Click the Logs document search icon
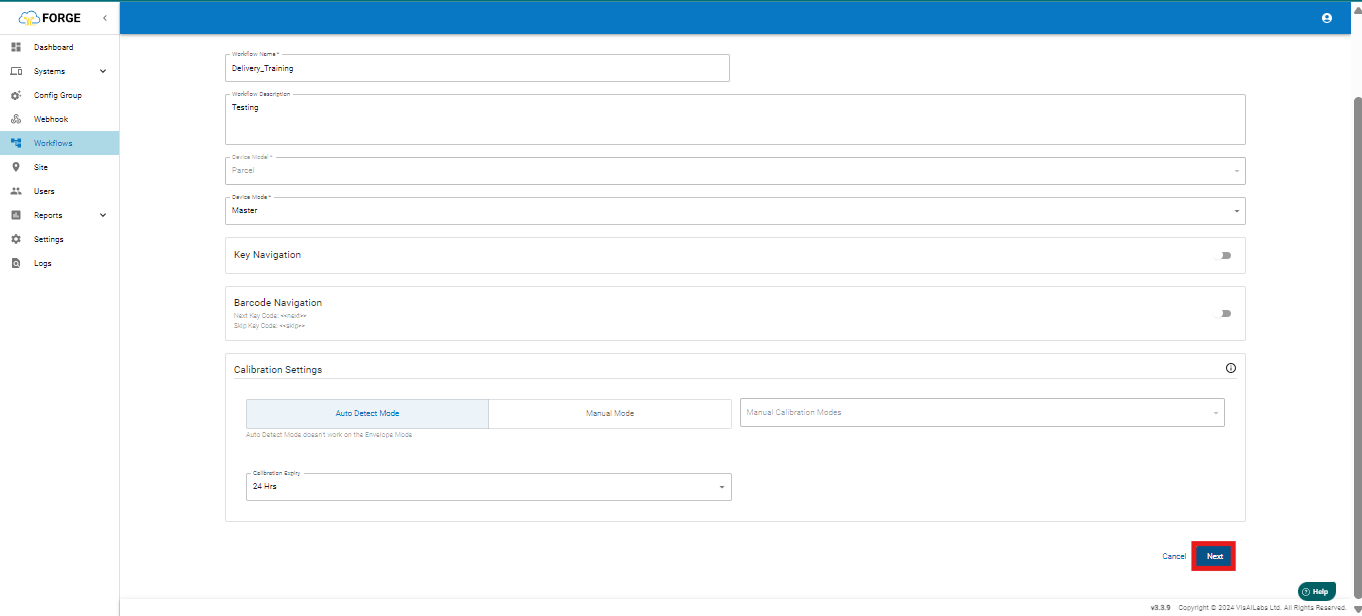 pyautogui.click(x=16, y=263)
